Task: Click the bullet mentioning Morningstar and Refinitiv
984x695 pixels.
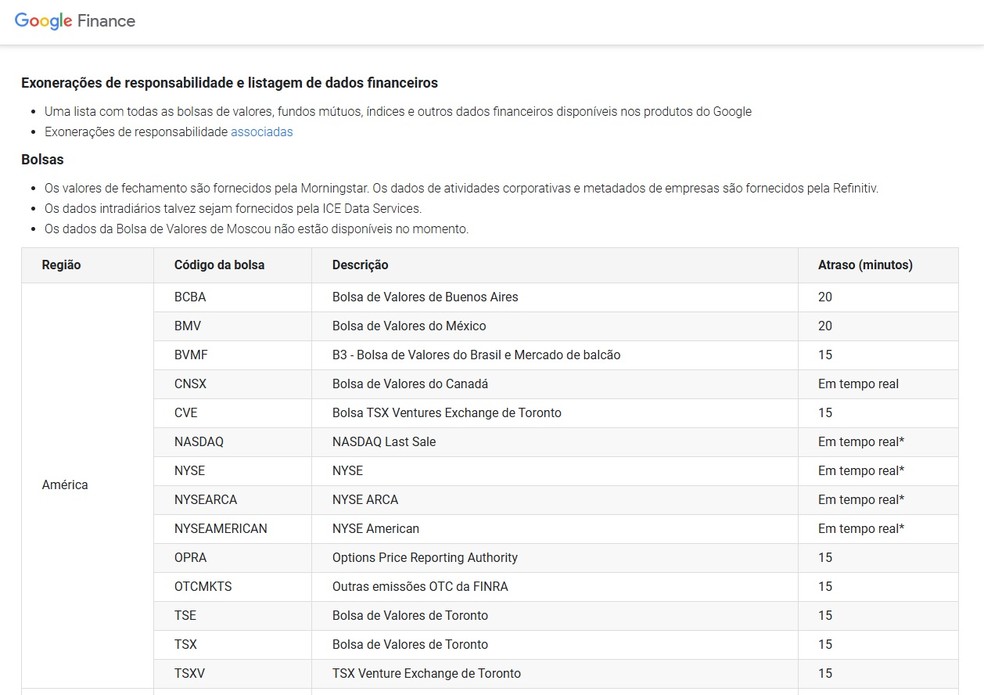Action: point(461,188)
